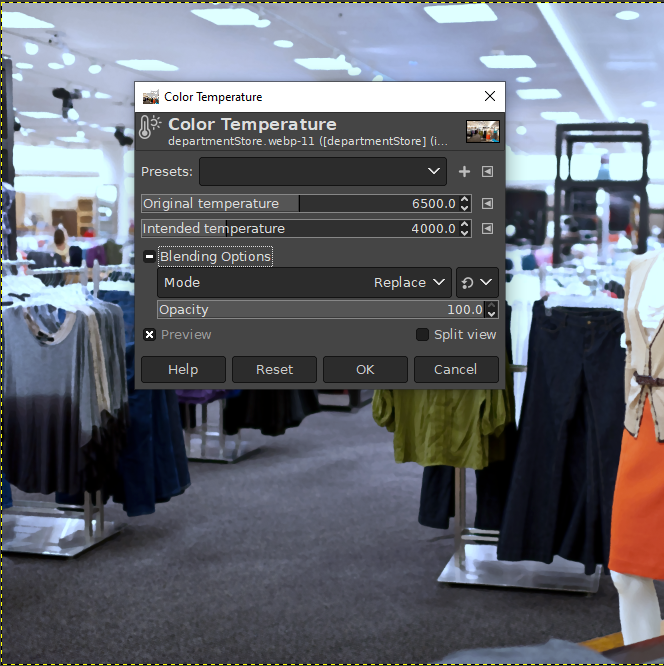Screen dimensions: 664x666
Task: Click the Reset button
Action: tap(274, 370)
